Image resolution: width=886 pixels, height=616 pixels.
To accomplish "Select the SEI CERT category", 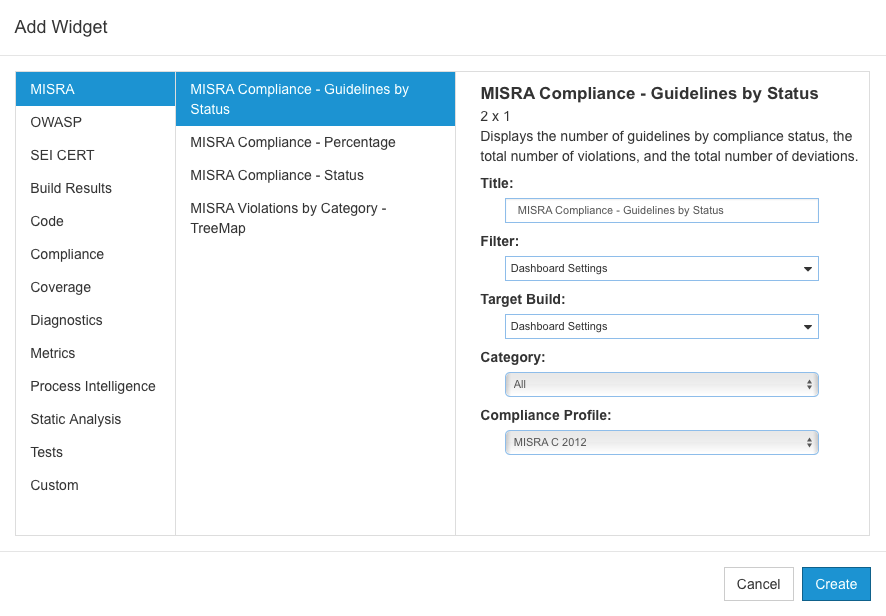I will tap(95, 155).
